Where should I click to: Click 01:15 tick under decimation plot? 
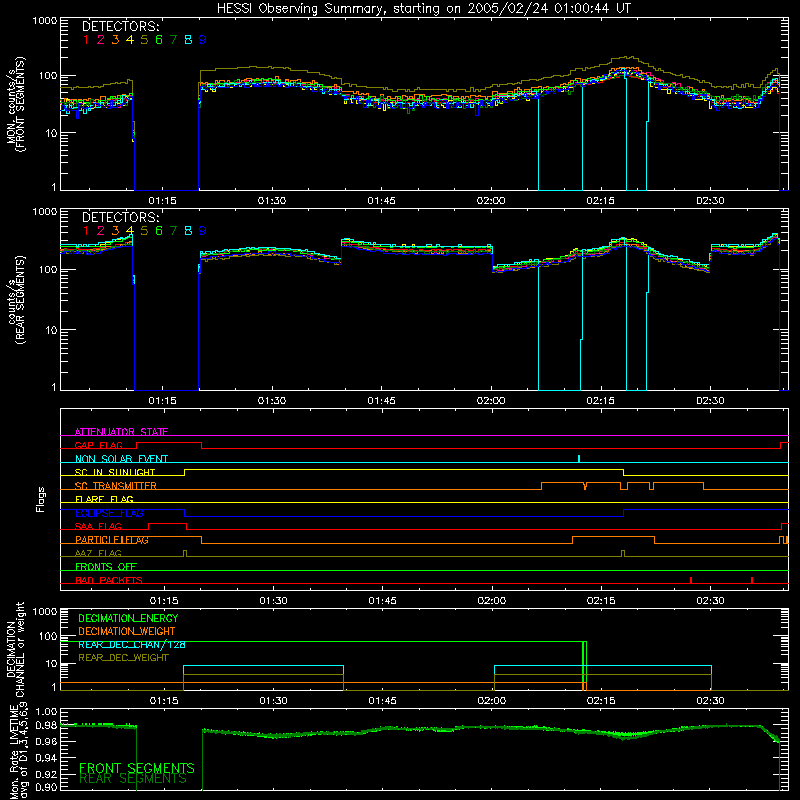[x=164, y=701]
